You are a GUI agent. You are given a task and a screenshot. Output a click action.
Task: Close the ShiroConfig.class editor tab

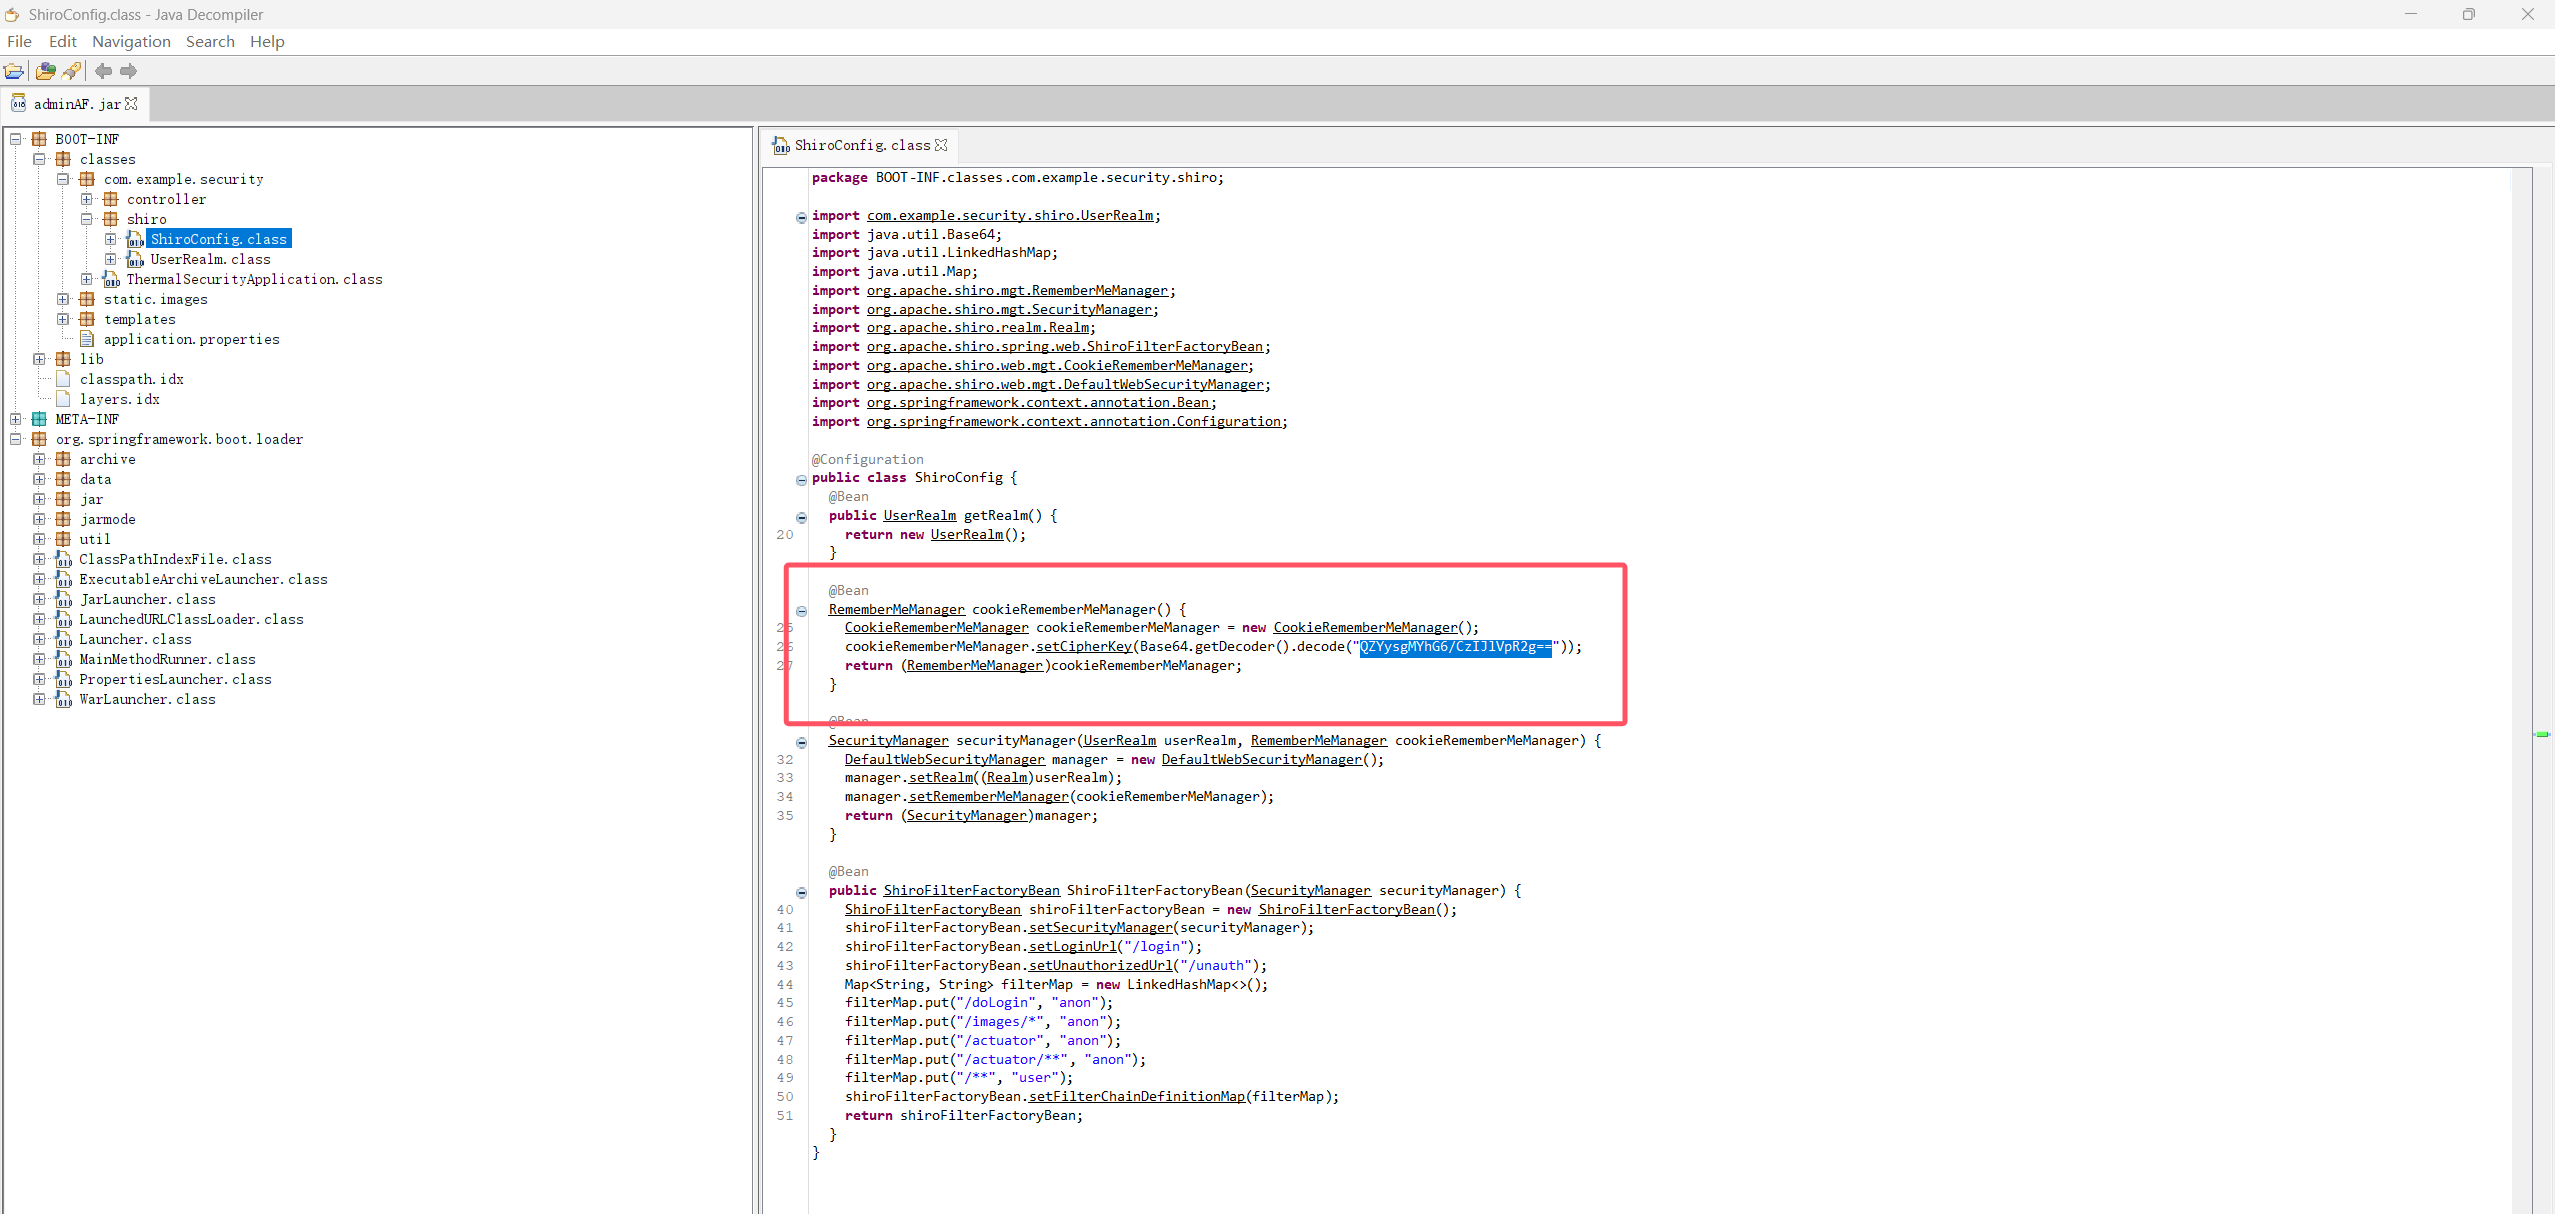941,145
